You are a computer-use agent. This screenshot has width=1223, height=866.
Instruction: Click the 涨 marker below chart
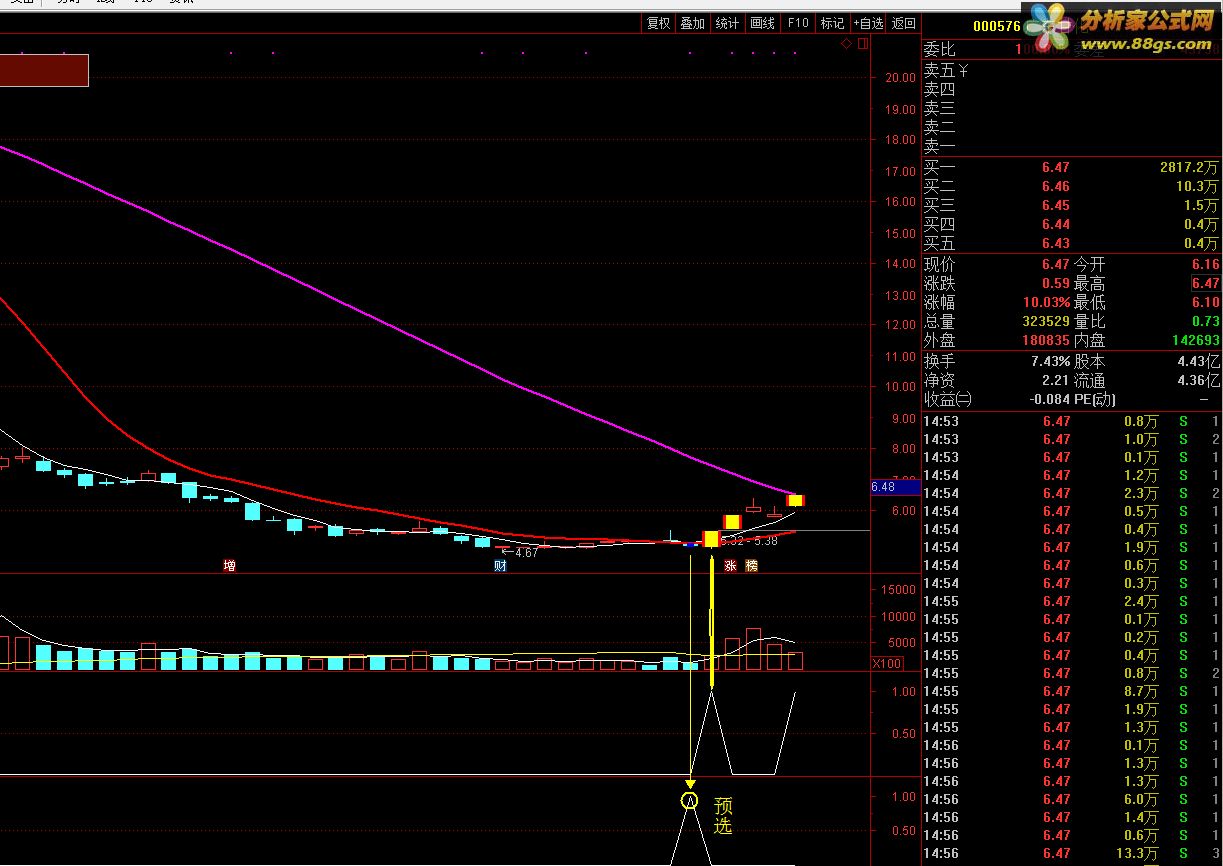730,566
